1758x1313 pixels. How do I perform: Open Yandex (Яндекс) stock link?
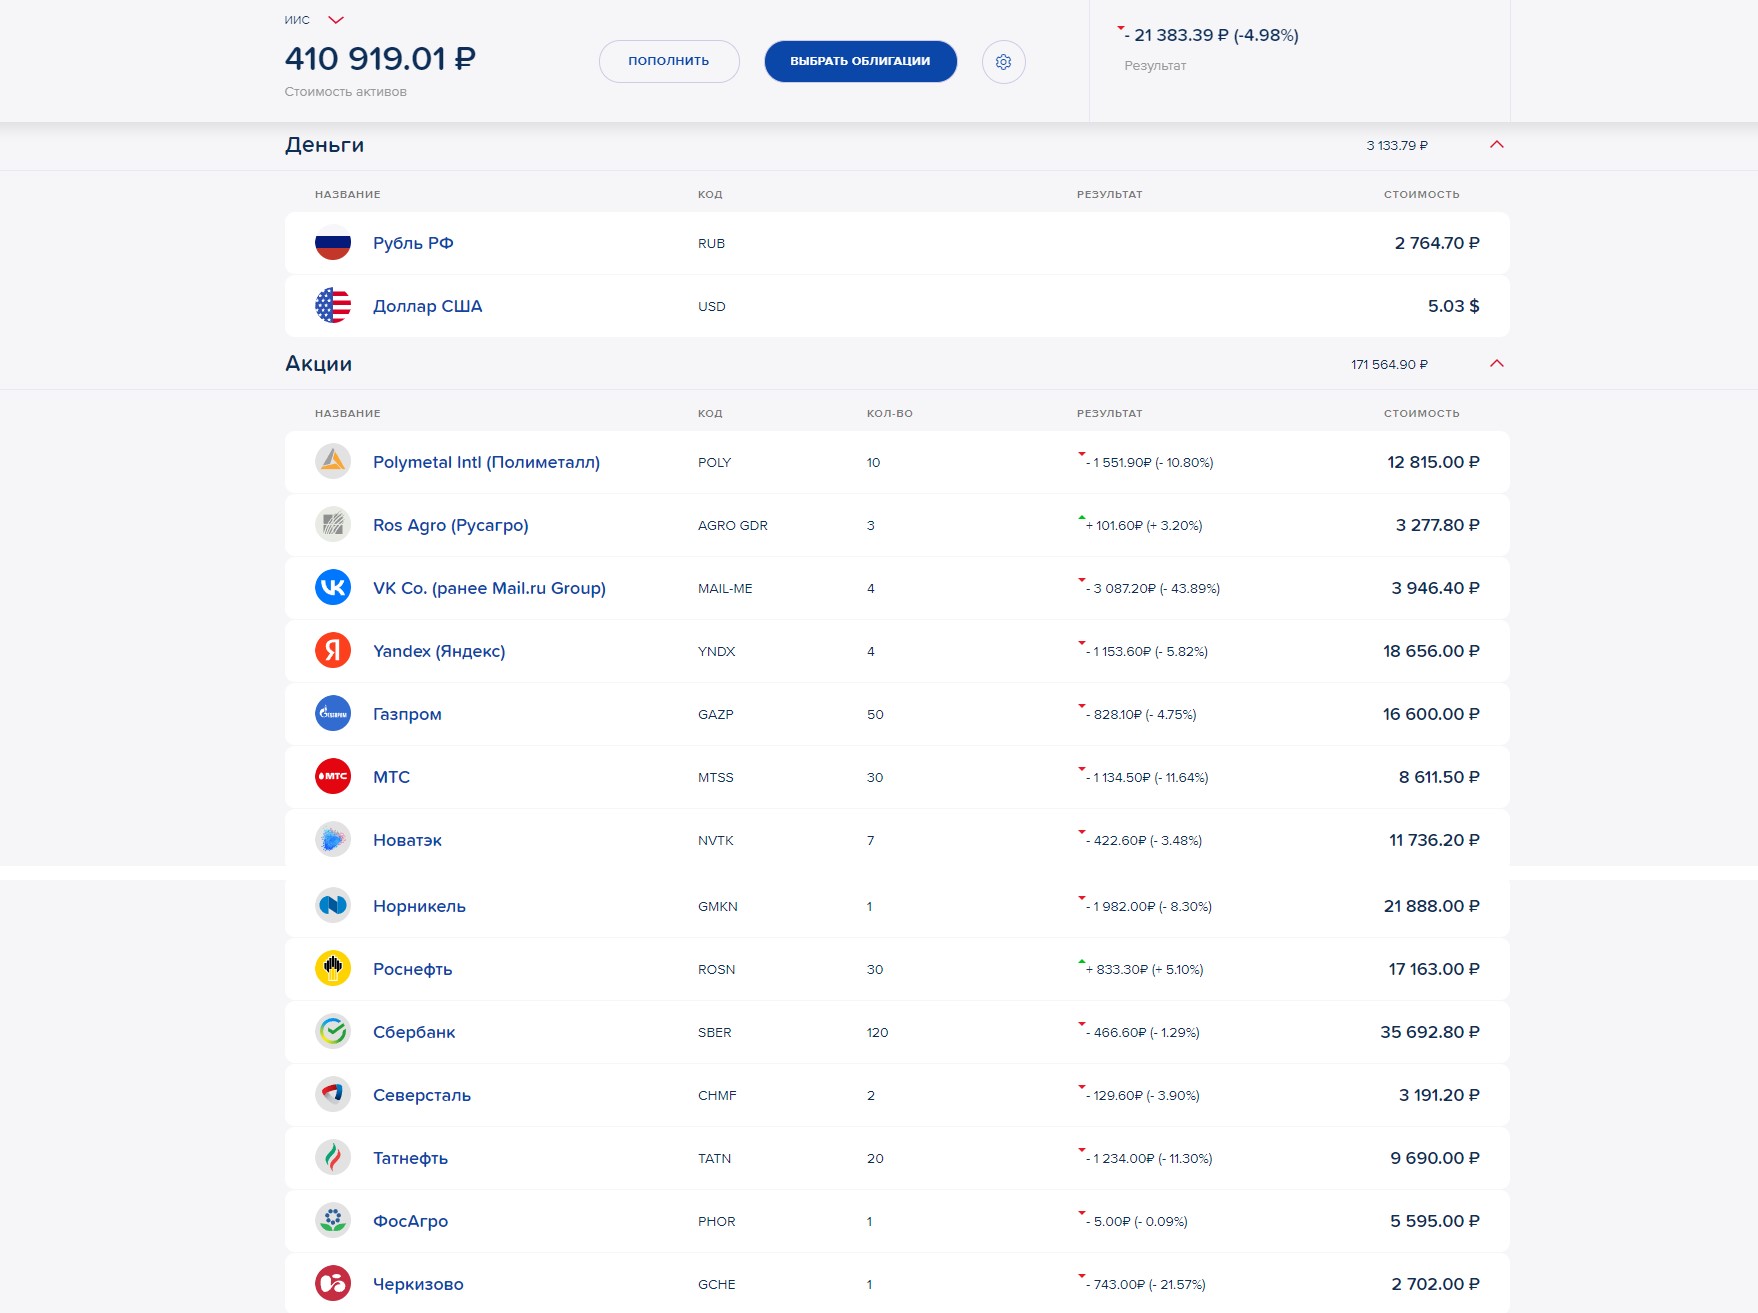click(x=439, y=651)
